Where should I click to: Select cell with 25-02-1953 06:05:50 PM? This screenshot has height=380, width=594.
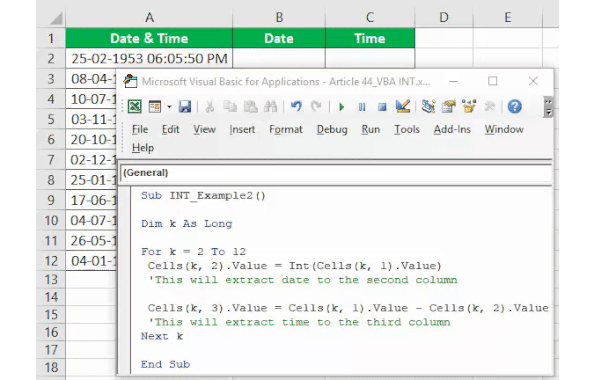click(149, 58)
